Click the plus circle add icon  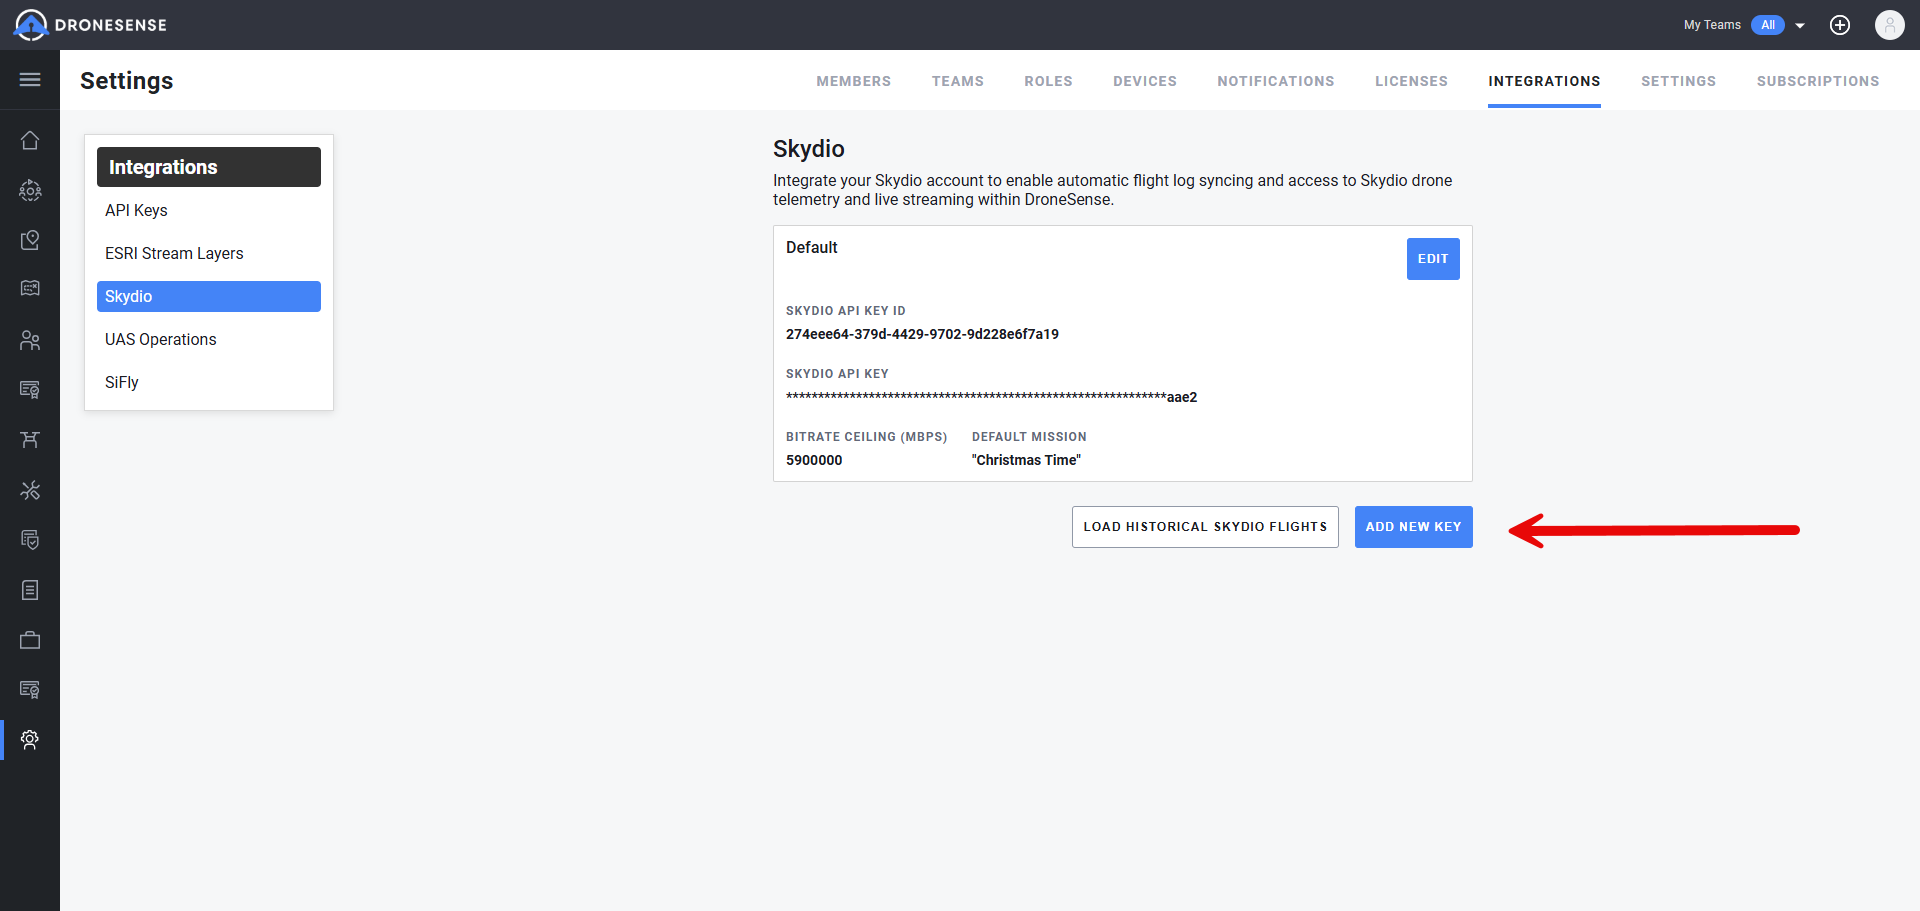[1840, 25]
